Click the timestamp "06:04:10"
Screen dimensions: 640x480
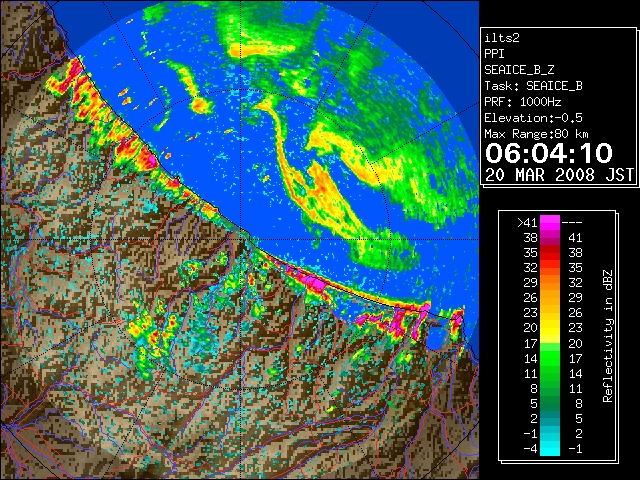[x=549, y=153]
